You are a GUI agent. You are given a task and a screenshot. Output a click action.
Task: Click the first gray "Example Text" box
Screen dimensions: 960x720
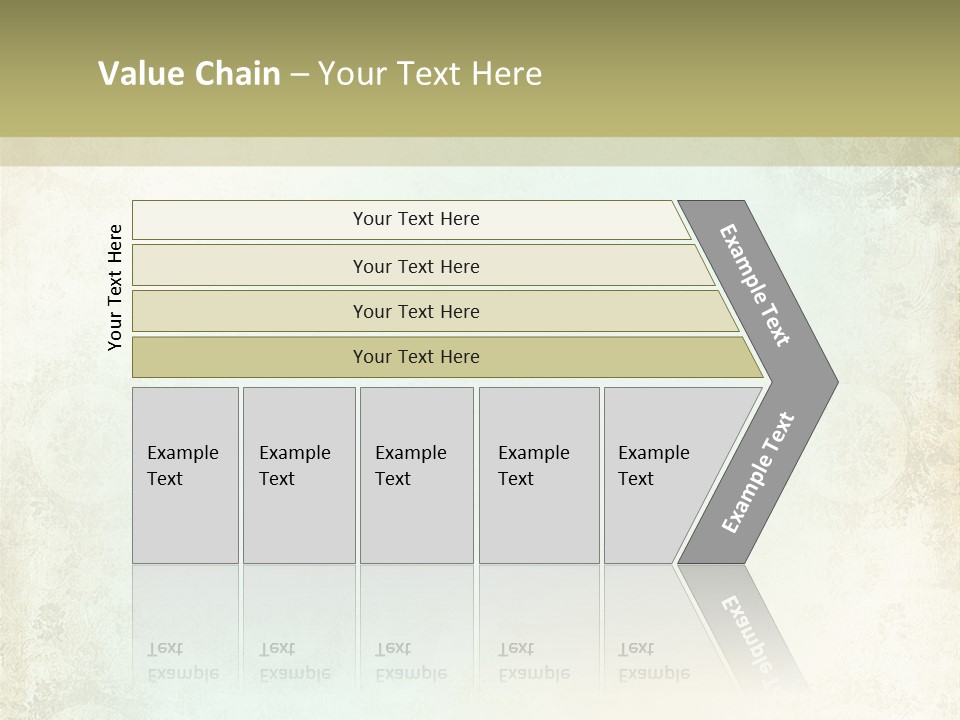[183, 466]
